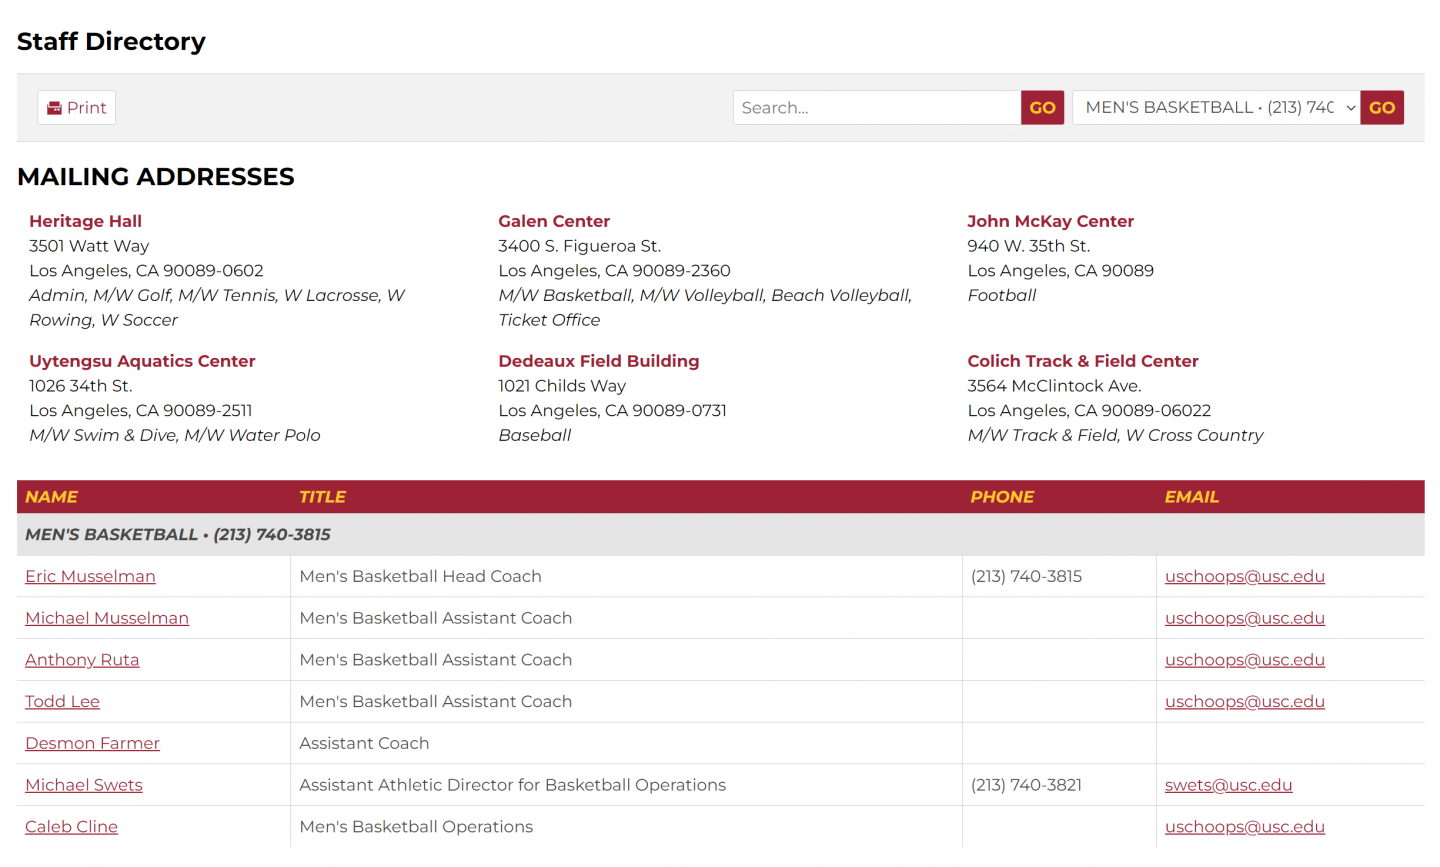This screenshot has height=867, width=1440.
Task: Click into the Search text field
Action: pyautogui.click(x=876, y=108)
